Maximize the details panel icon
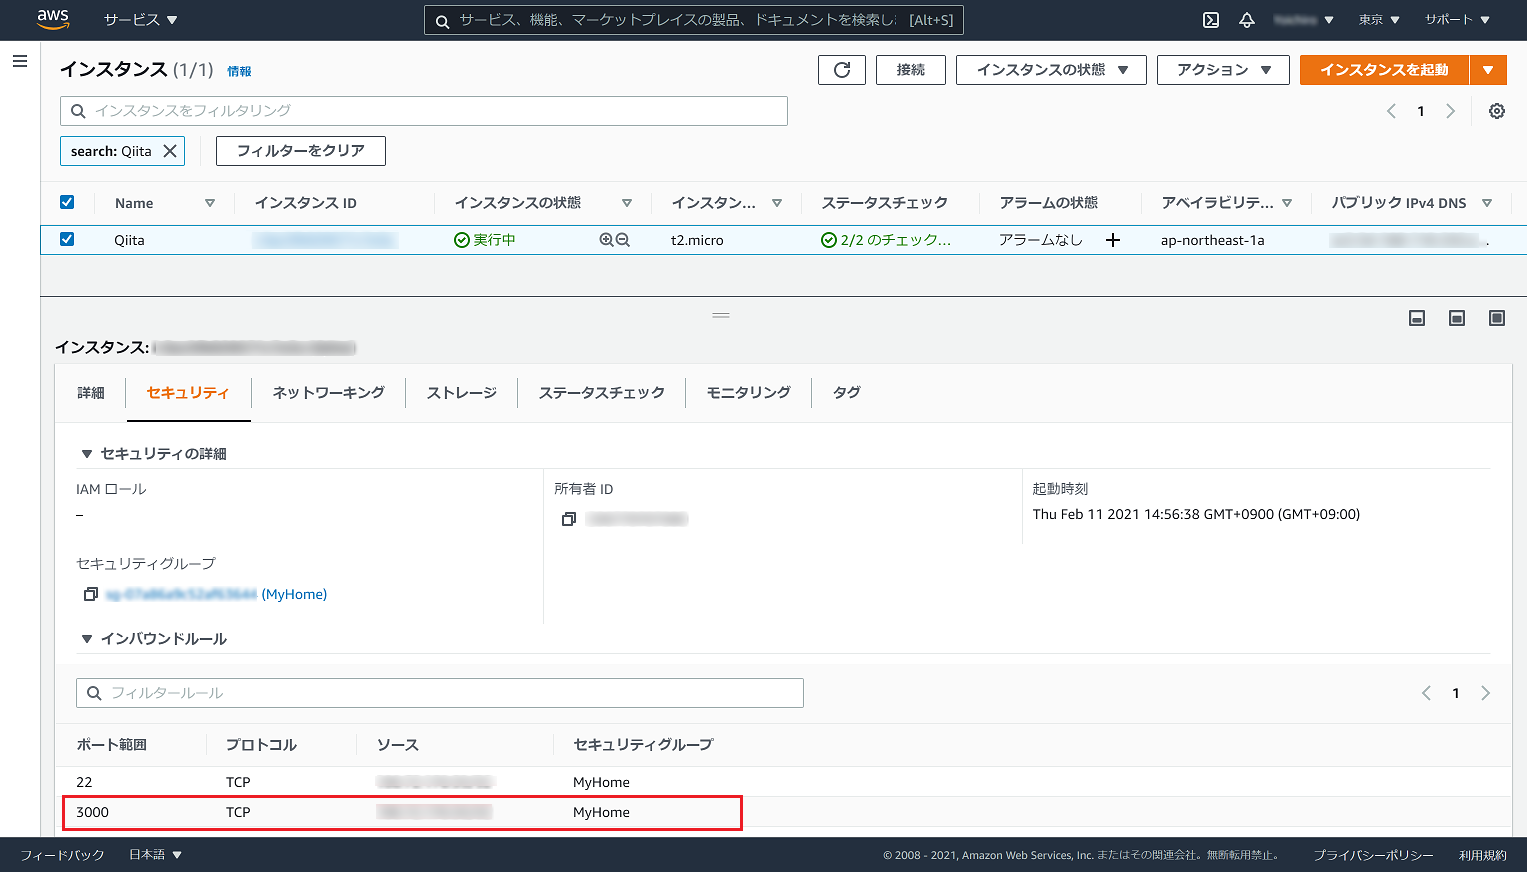Screen dimensions: 1527x872 click(1497, 318)
